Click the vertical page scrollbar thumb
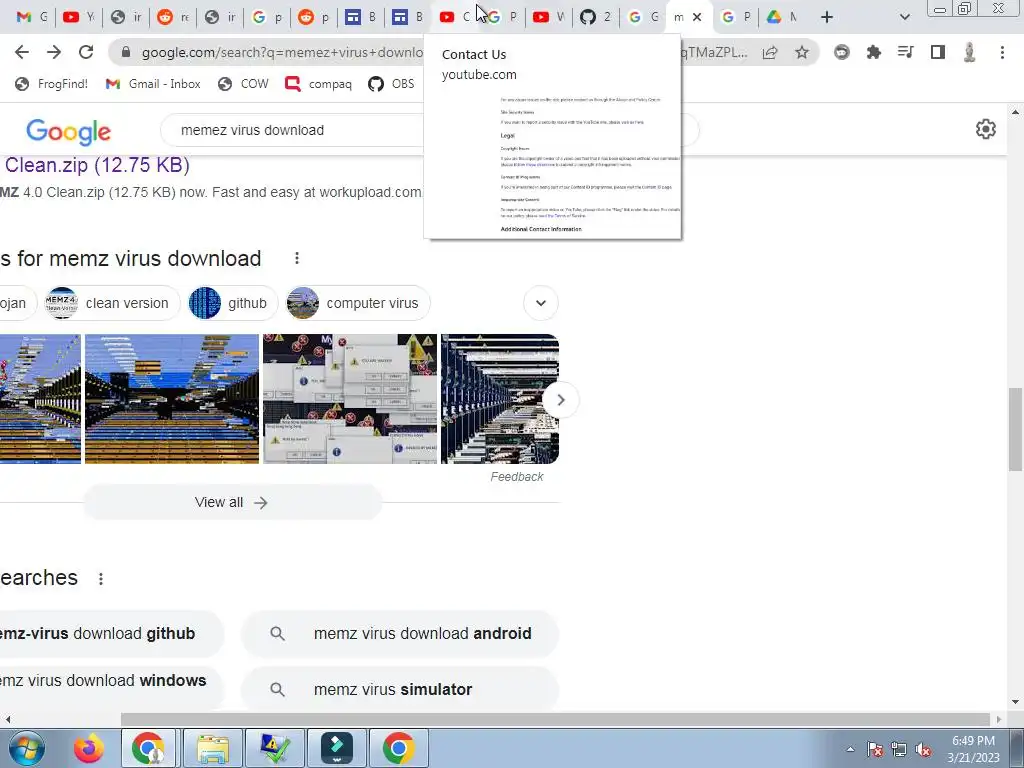Viewport: 1024px width, 768px height. pos(1015,429)
